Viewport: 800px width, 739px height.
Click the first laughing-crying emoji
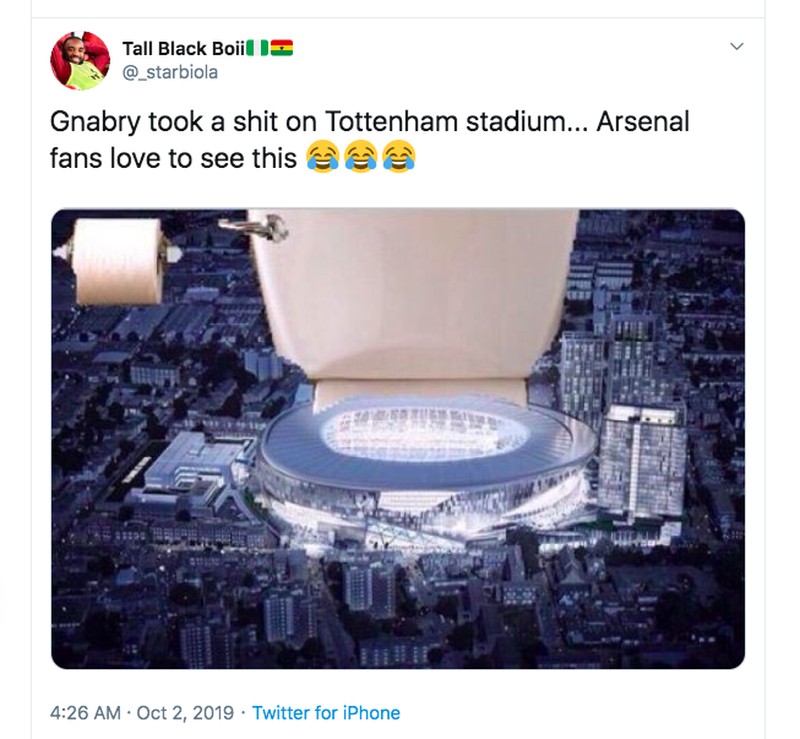321,157
